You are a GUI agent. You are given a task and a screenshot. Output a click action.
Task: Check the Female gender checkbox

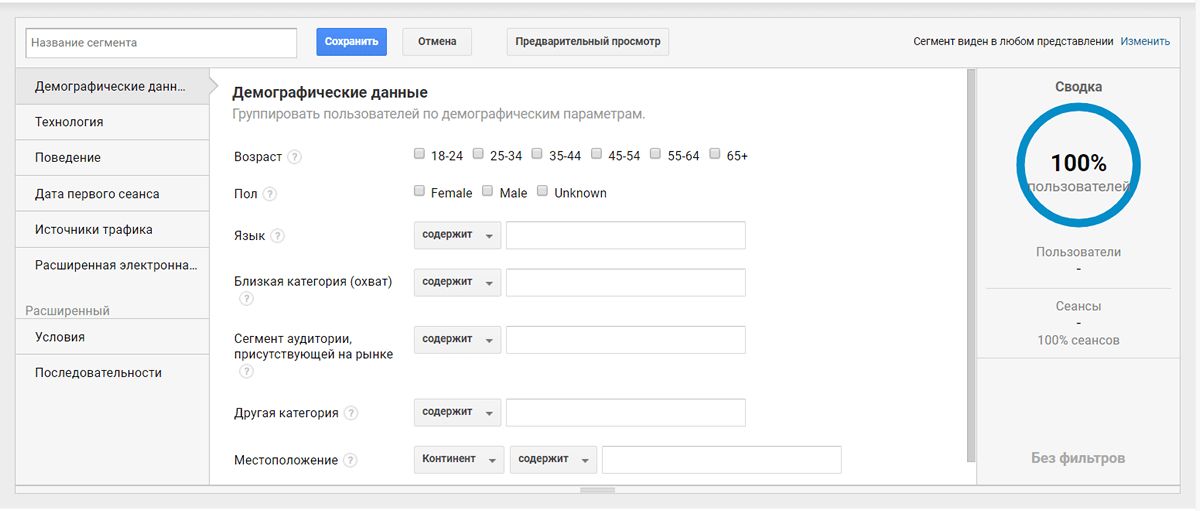tap(419, 191)
